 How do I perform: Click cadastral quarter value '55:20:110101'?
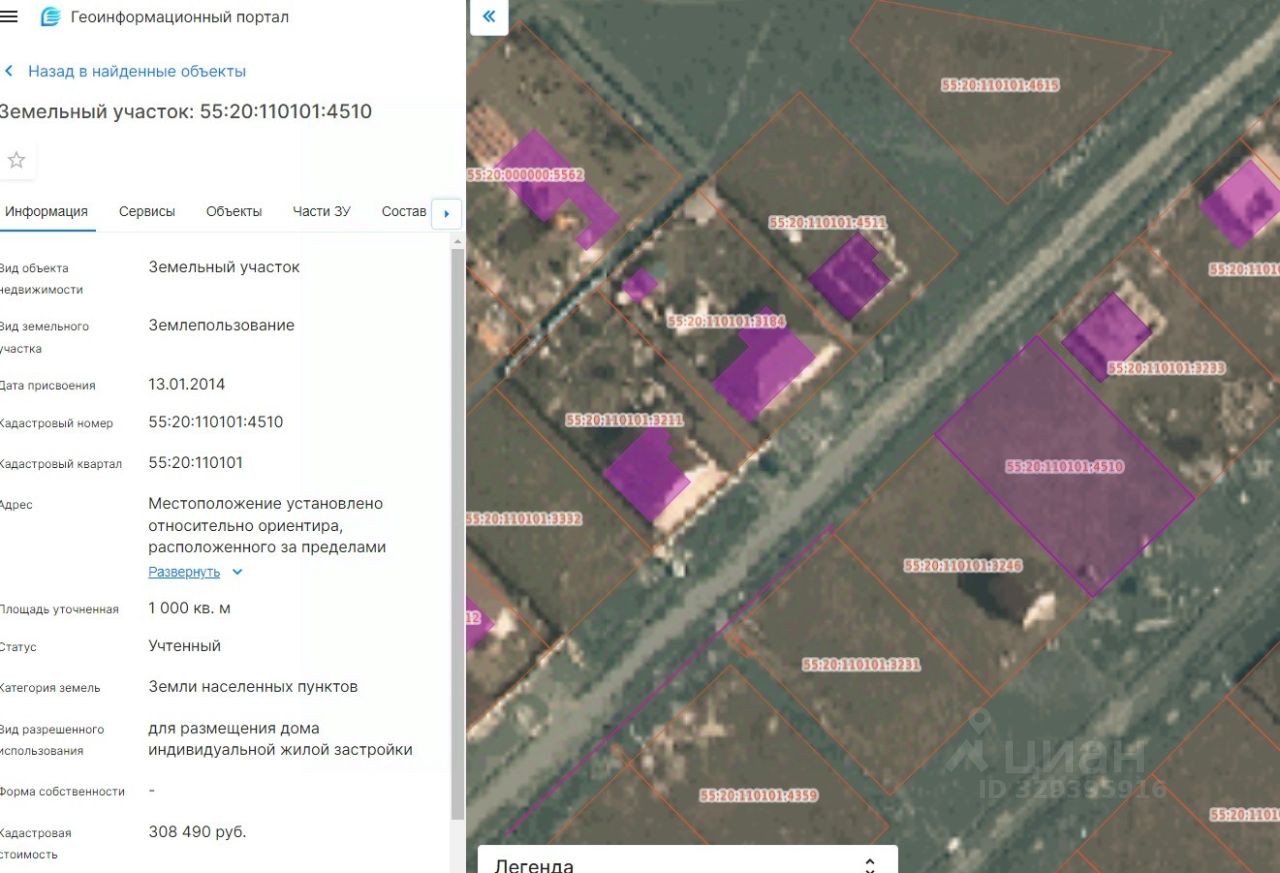click(x=196, y=462)
